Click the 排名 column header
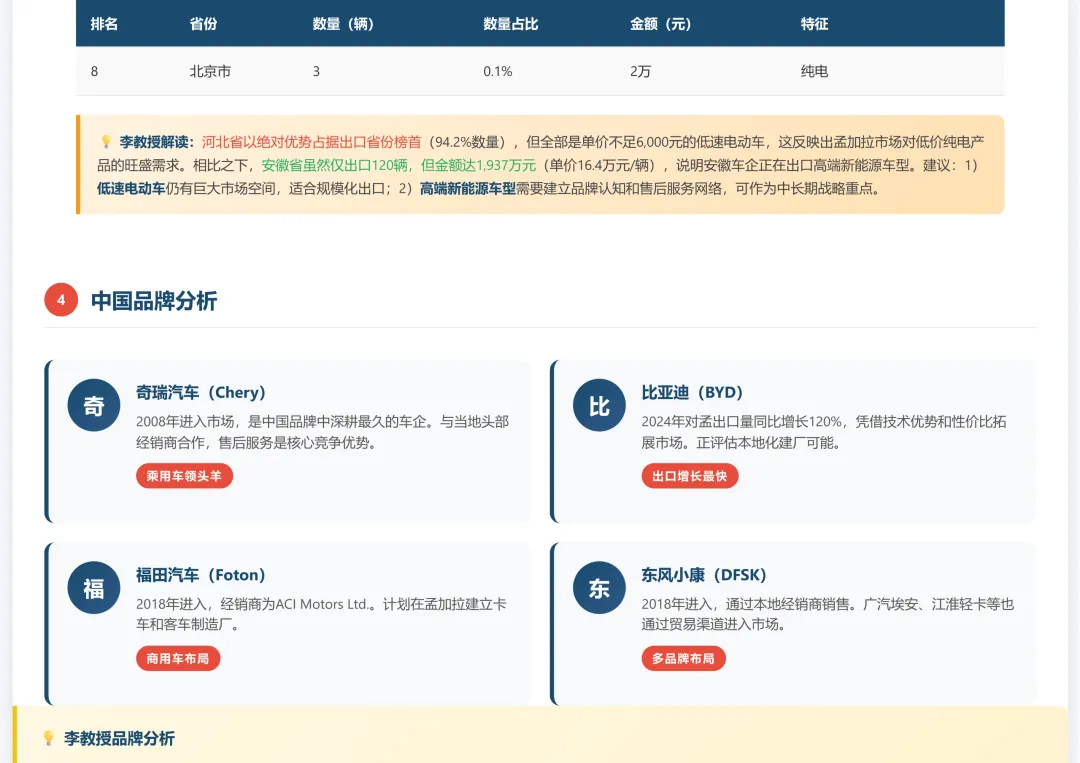 [104, 24]
